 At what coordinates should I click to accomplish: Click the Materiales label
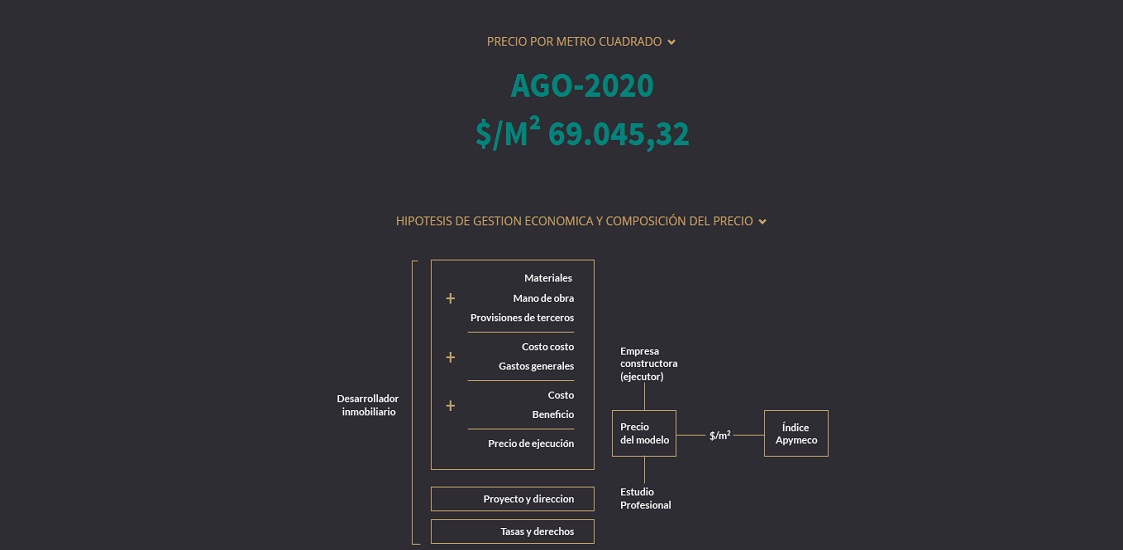548,279
